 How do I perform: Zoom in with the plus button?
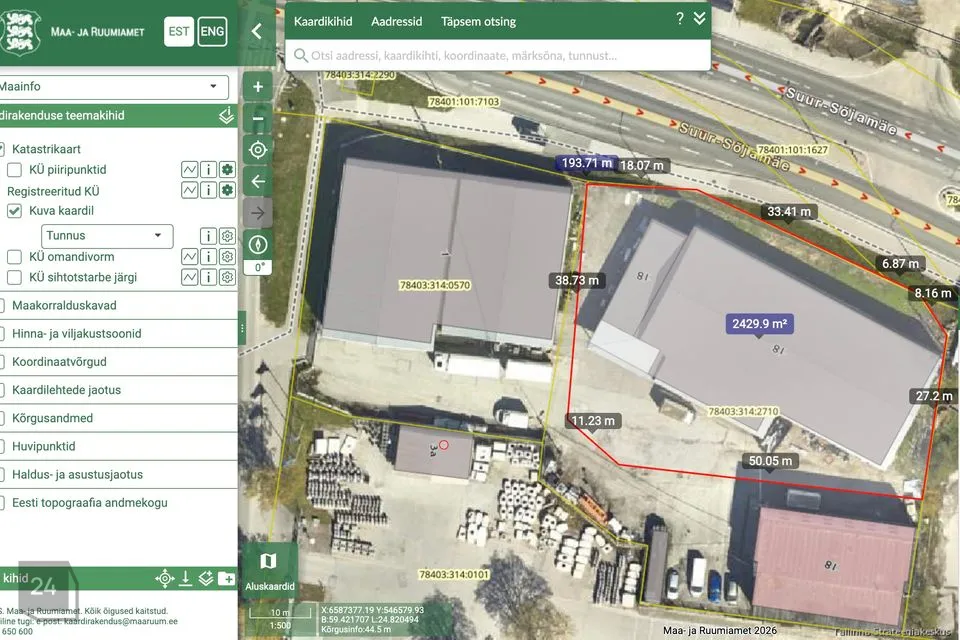pyautogui.click(x=258, y=86)
